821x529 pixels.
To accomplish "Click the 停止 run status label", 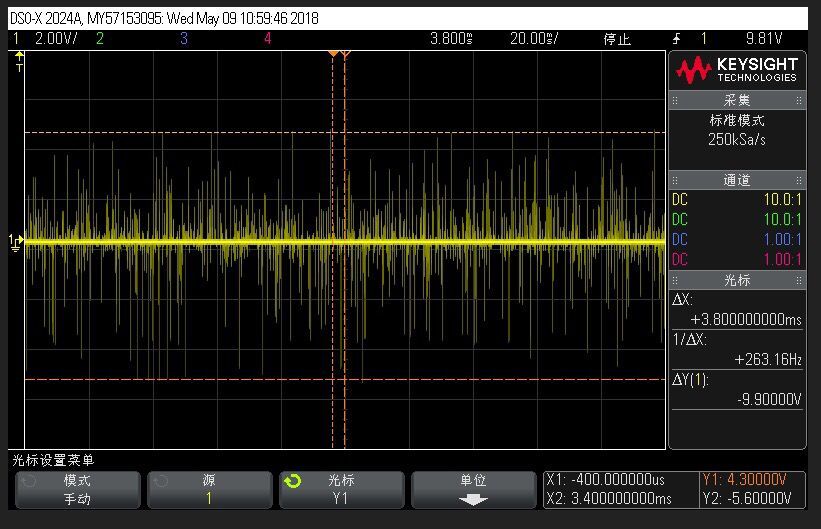I will coord(617,39).
